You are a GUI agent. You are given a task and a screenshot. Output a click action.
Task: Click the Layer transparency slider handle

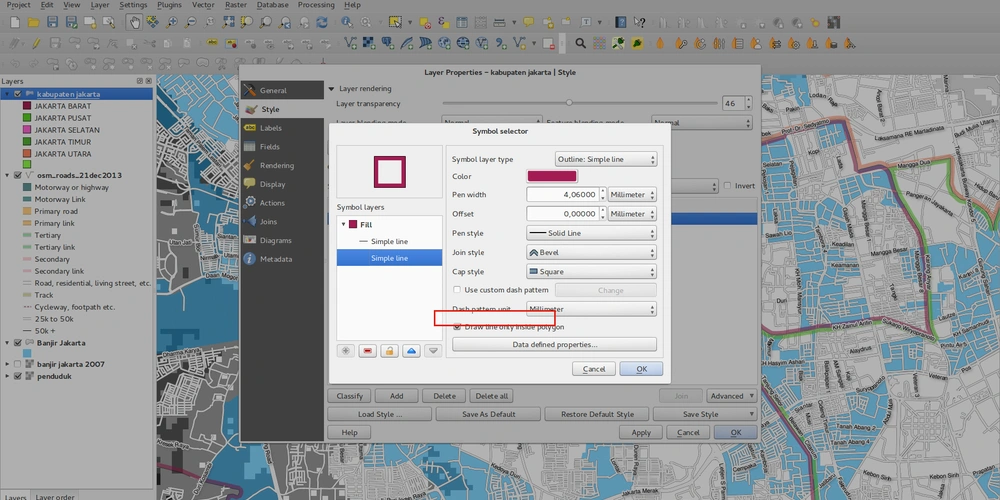pyautogui.click(x=569, y=103)
